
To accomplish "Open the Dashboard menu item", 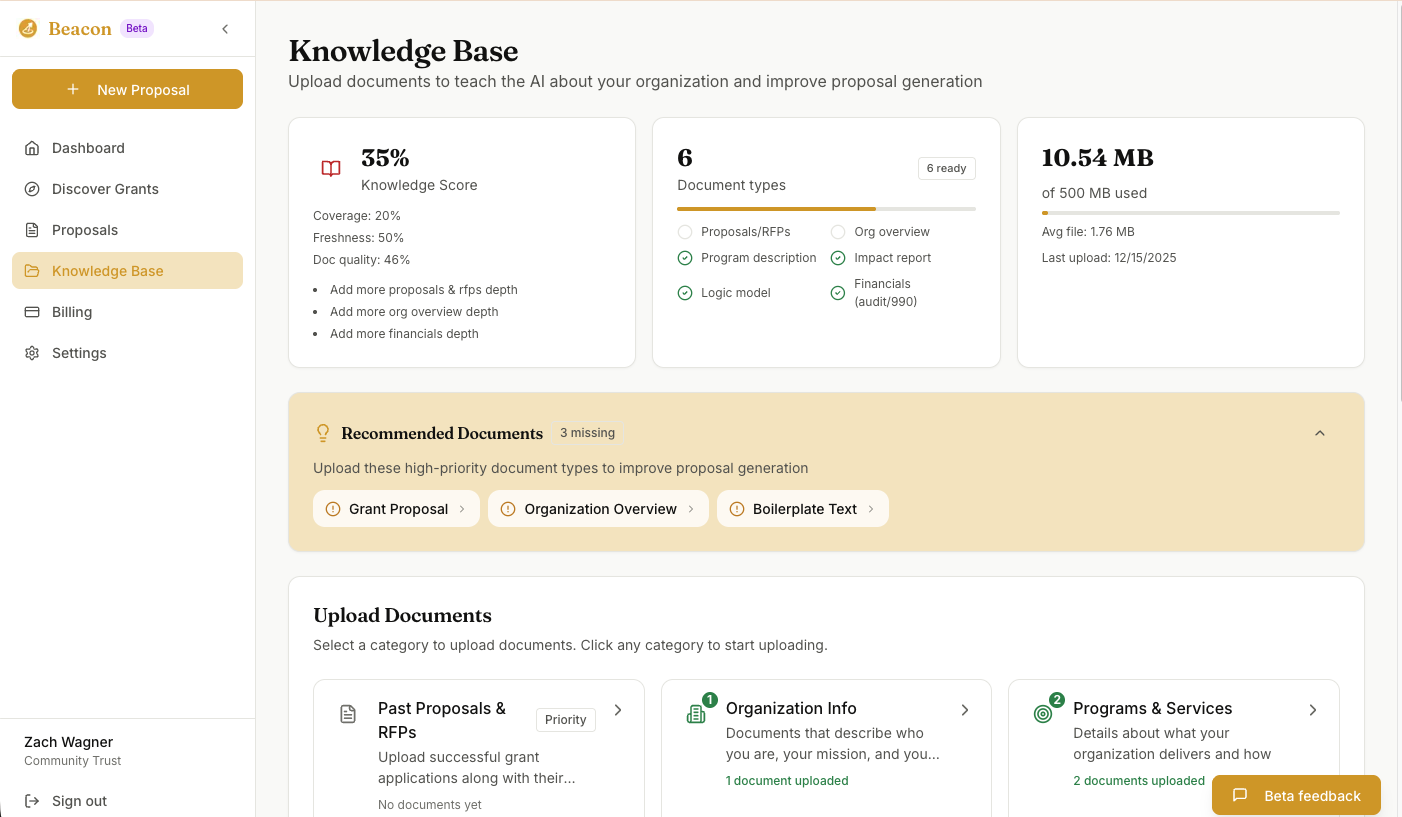I will [88, 148].
